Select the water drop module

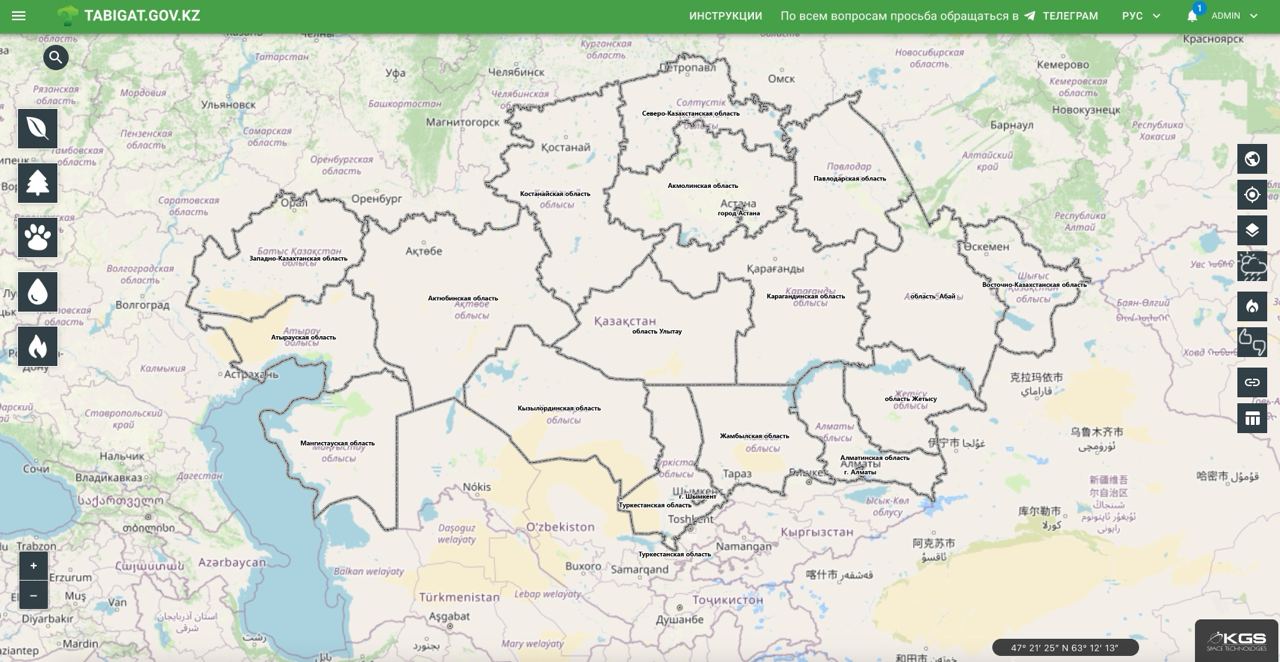click(x=38, y=292)
